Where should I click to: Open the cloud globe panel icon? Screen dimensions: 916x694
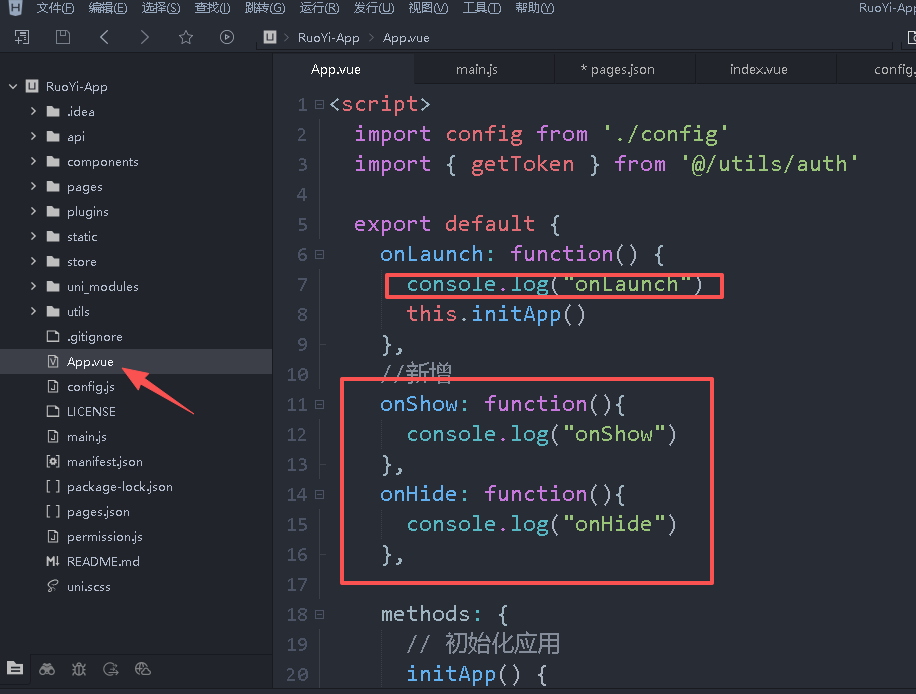pos(143,669)
